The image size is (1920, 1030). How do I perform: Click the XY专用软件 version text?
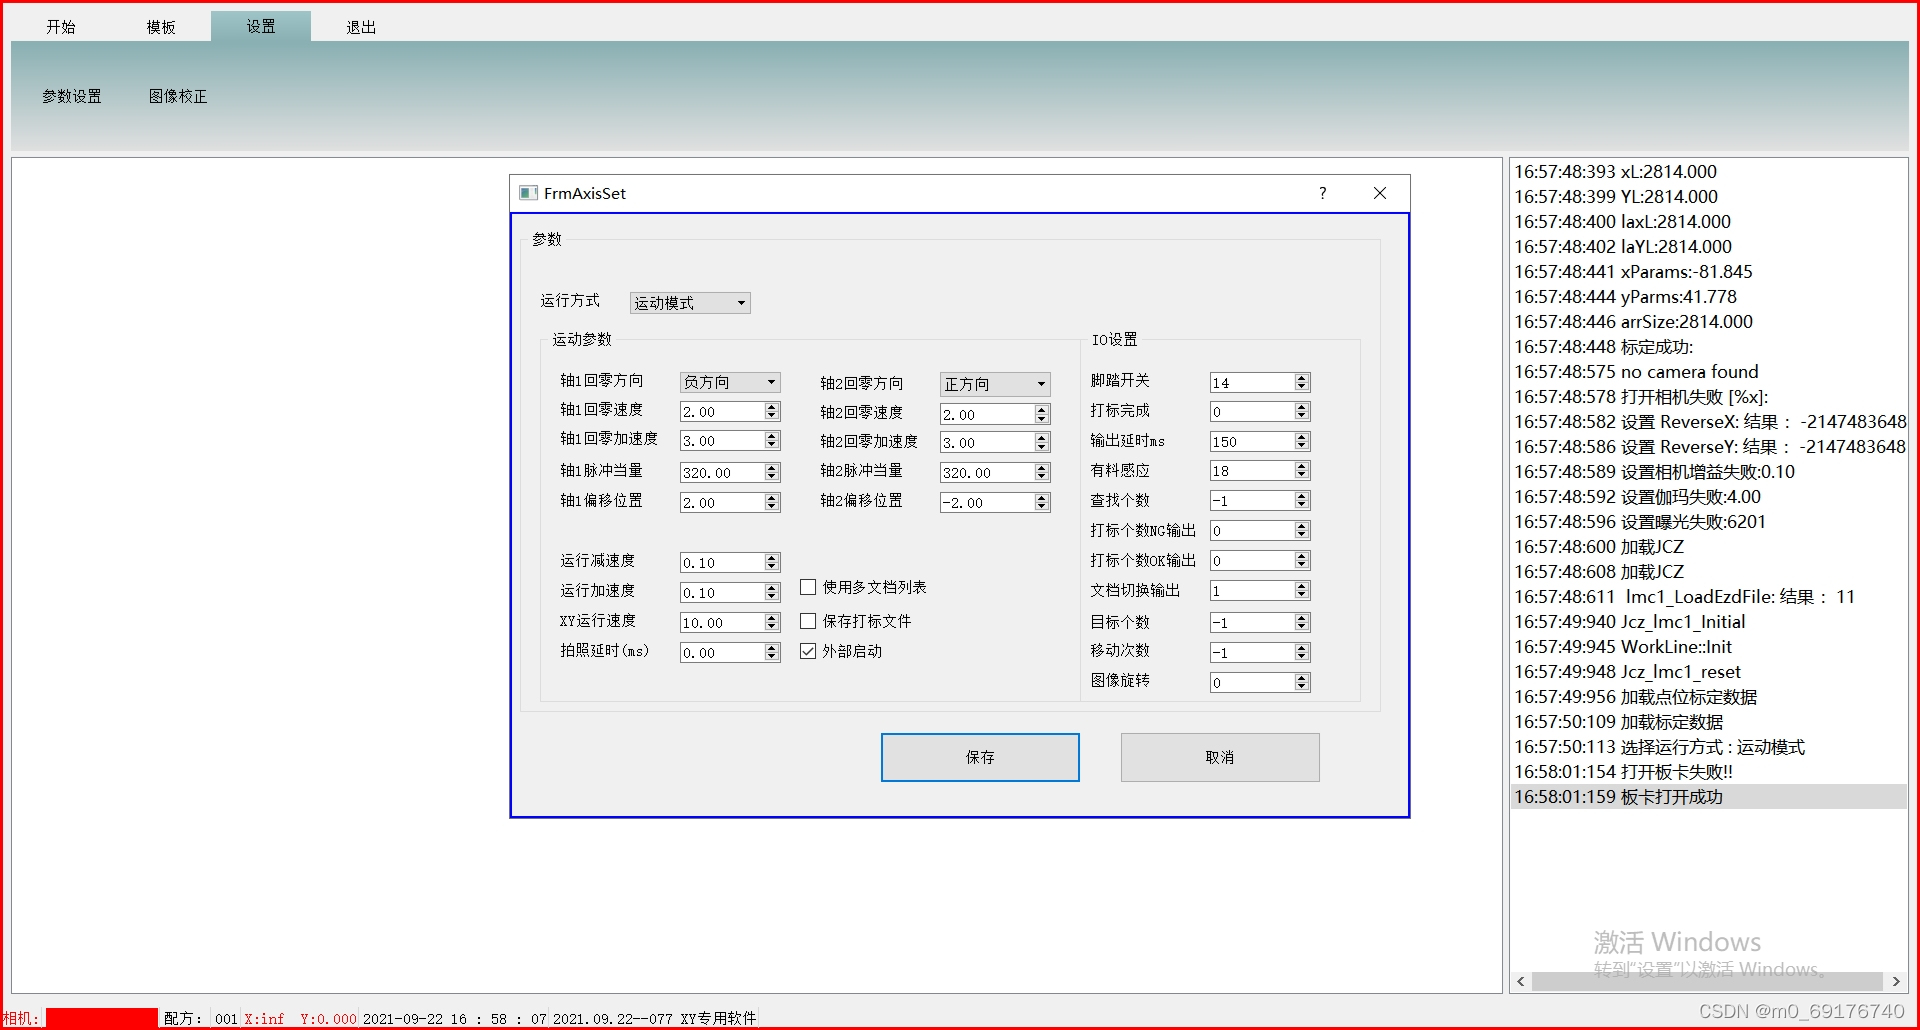click(655, 1019)
